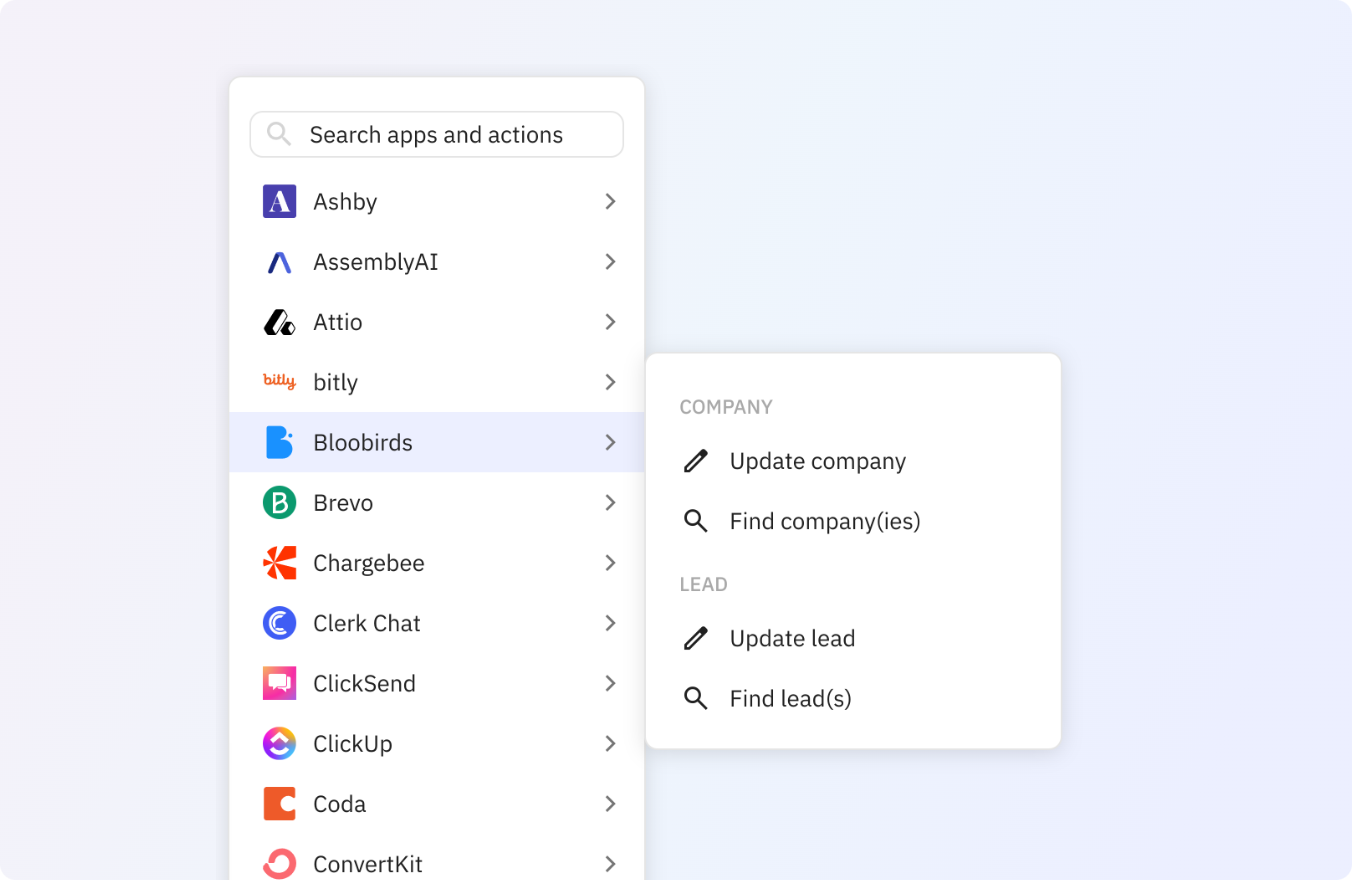Click the Attio logo icon
Viewport: 1352px width, 880px height.
click(279, 322)
